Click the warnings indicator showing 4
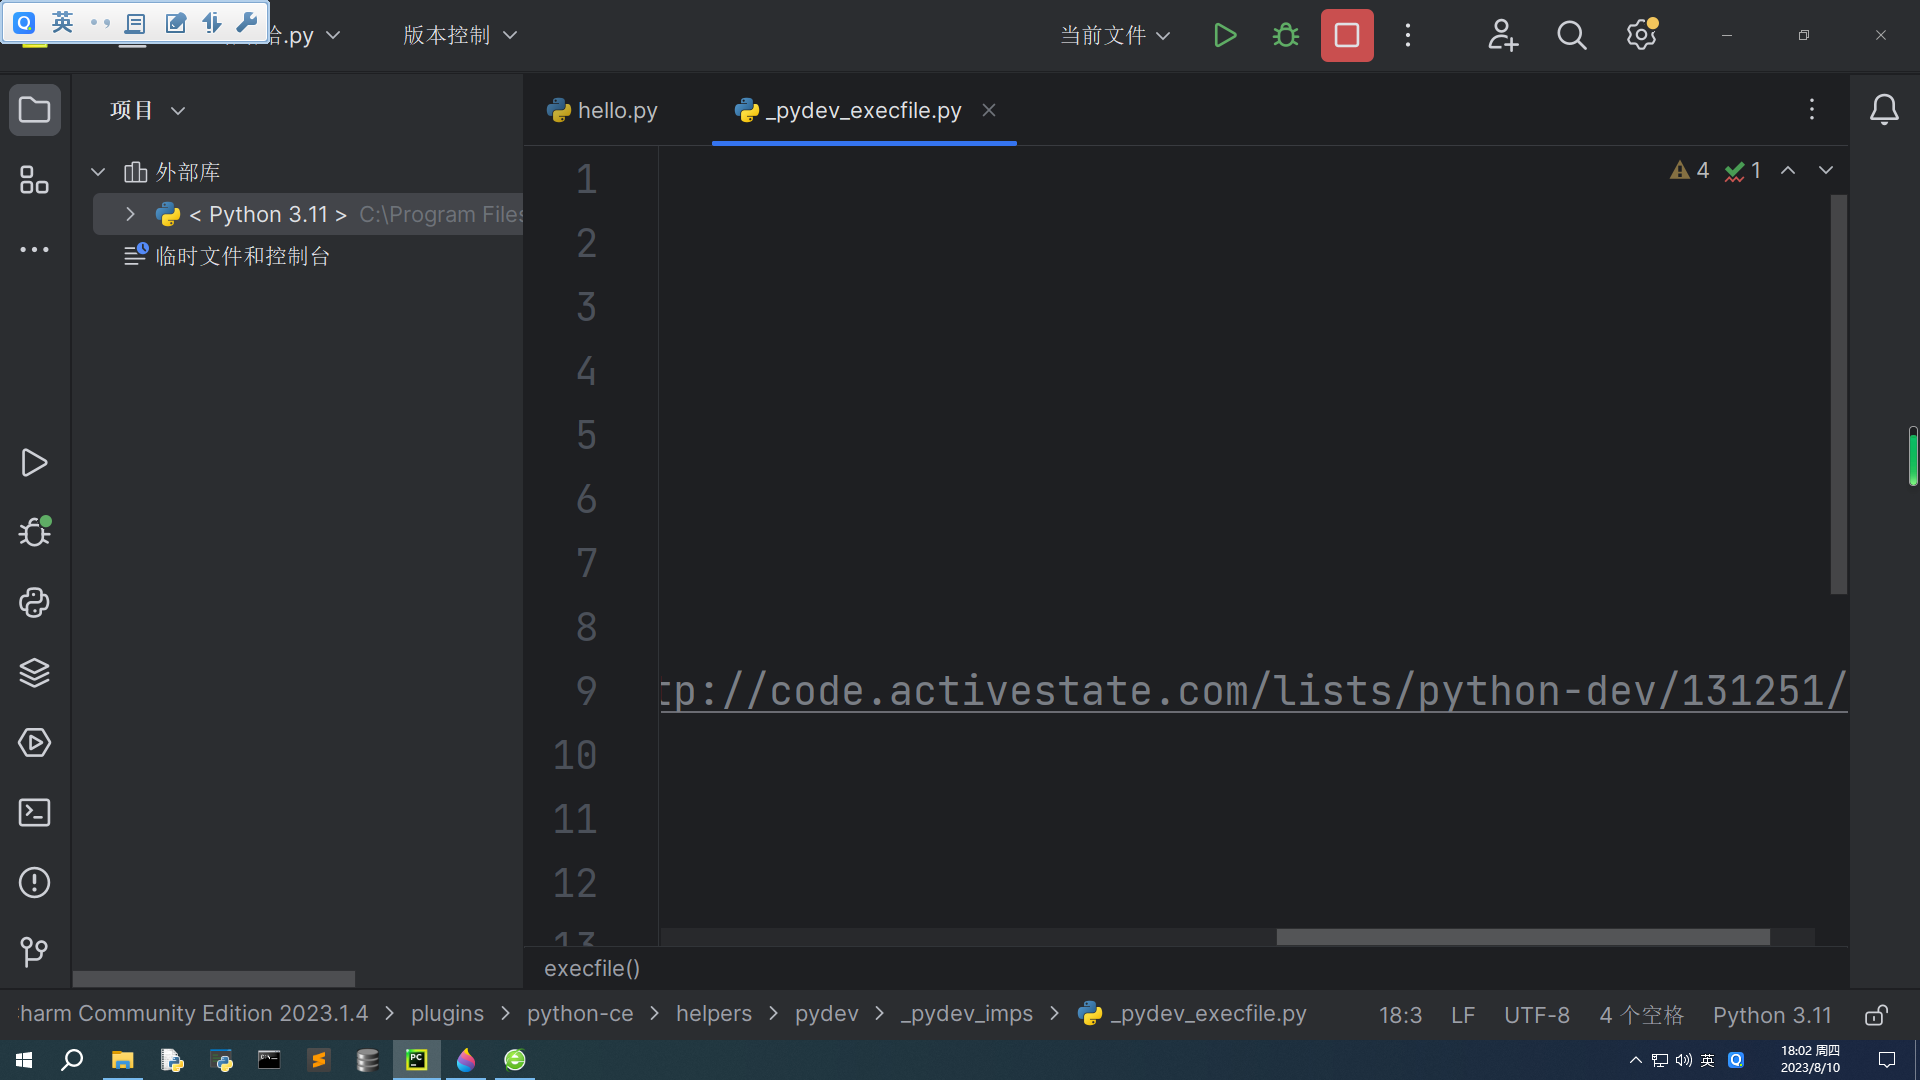The image size is (1920, 1080). tap(1689, 171)
